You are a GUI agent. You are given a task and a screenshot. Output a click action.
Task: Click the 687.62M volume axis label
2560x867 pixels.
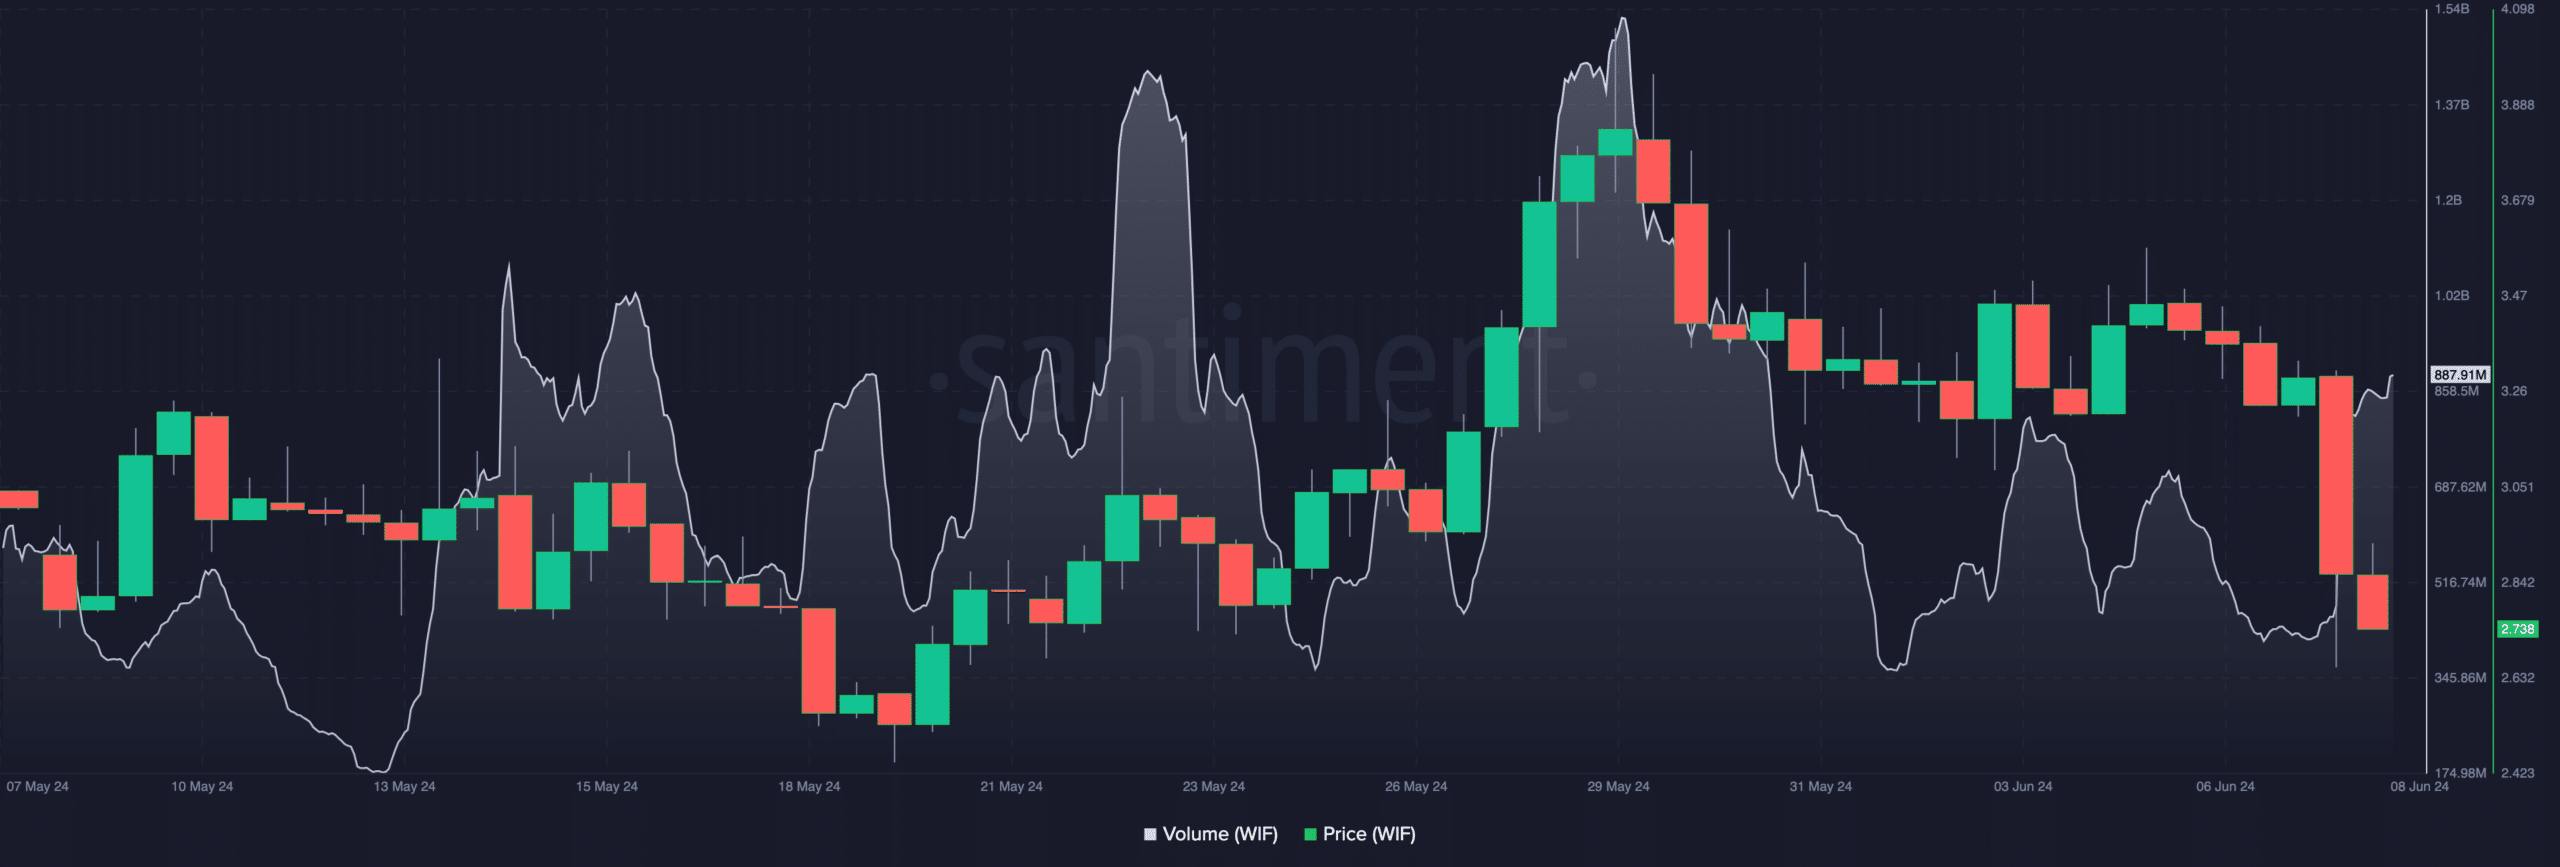[x=2460, y=487]
